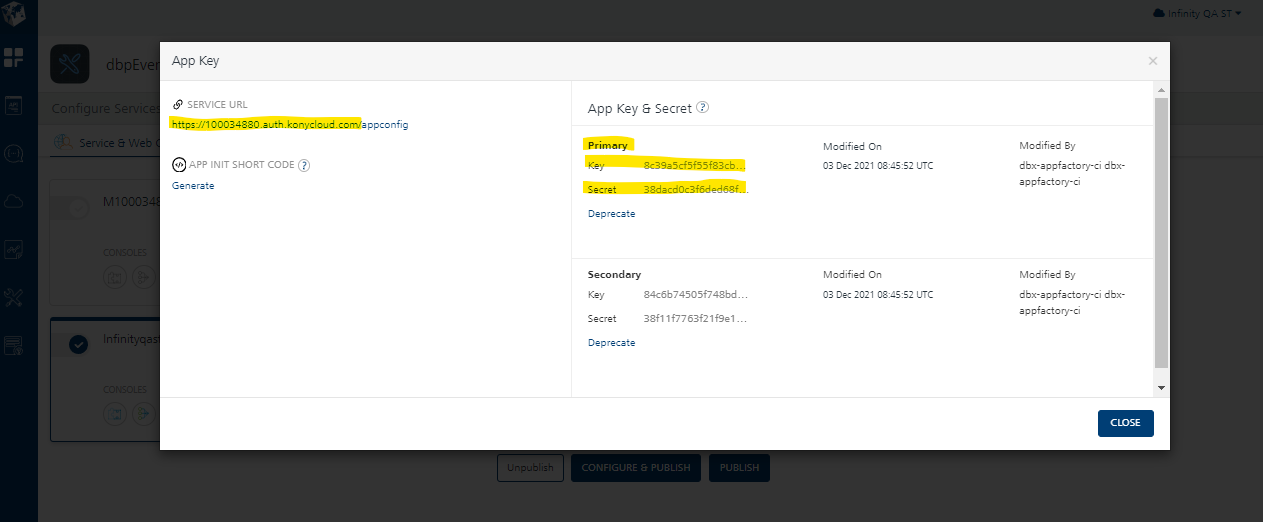Deprecate the Primary app key
This screenshot has width=1263, height=522.
coord(611,214)
